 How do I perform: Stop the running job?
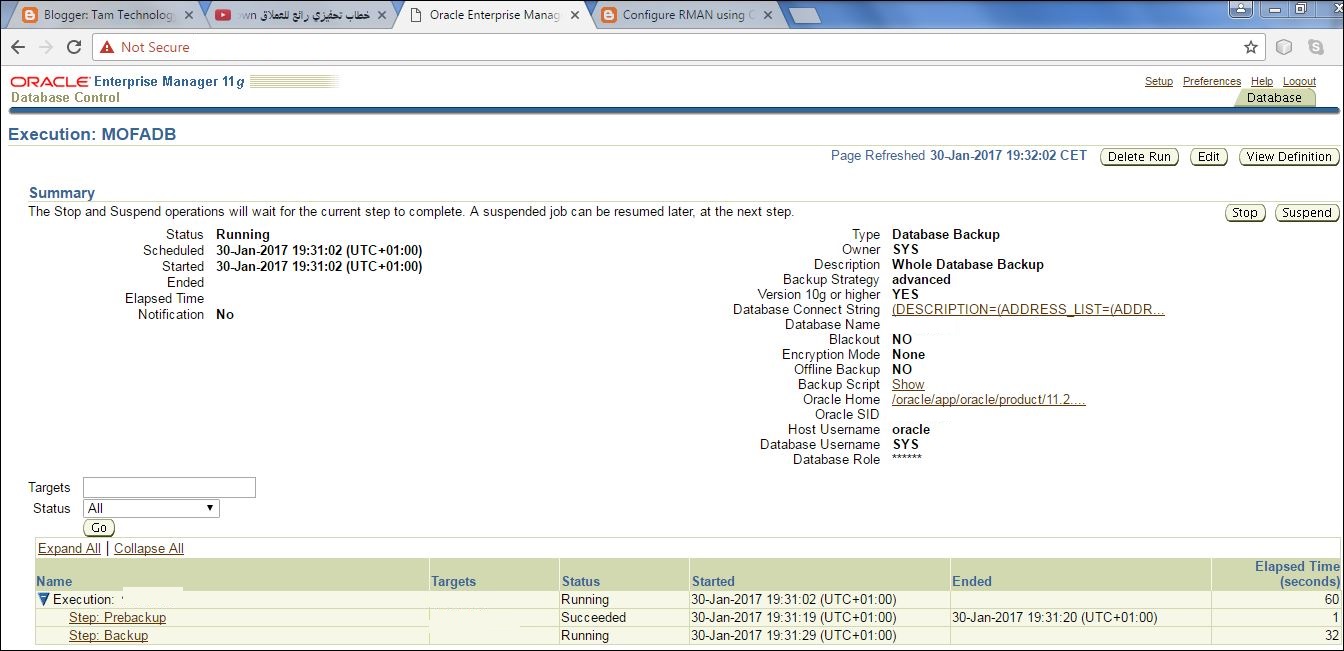point(1245,213)
